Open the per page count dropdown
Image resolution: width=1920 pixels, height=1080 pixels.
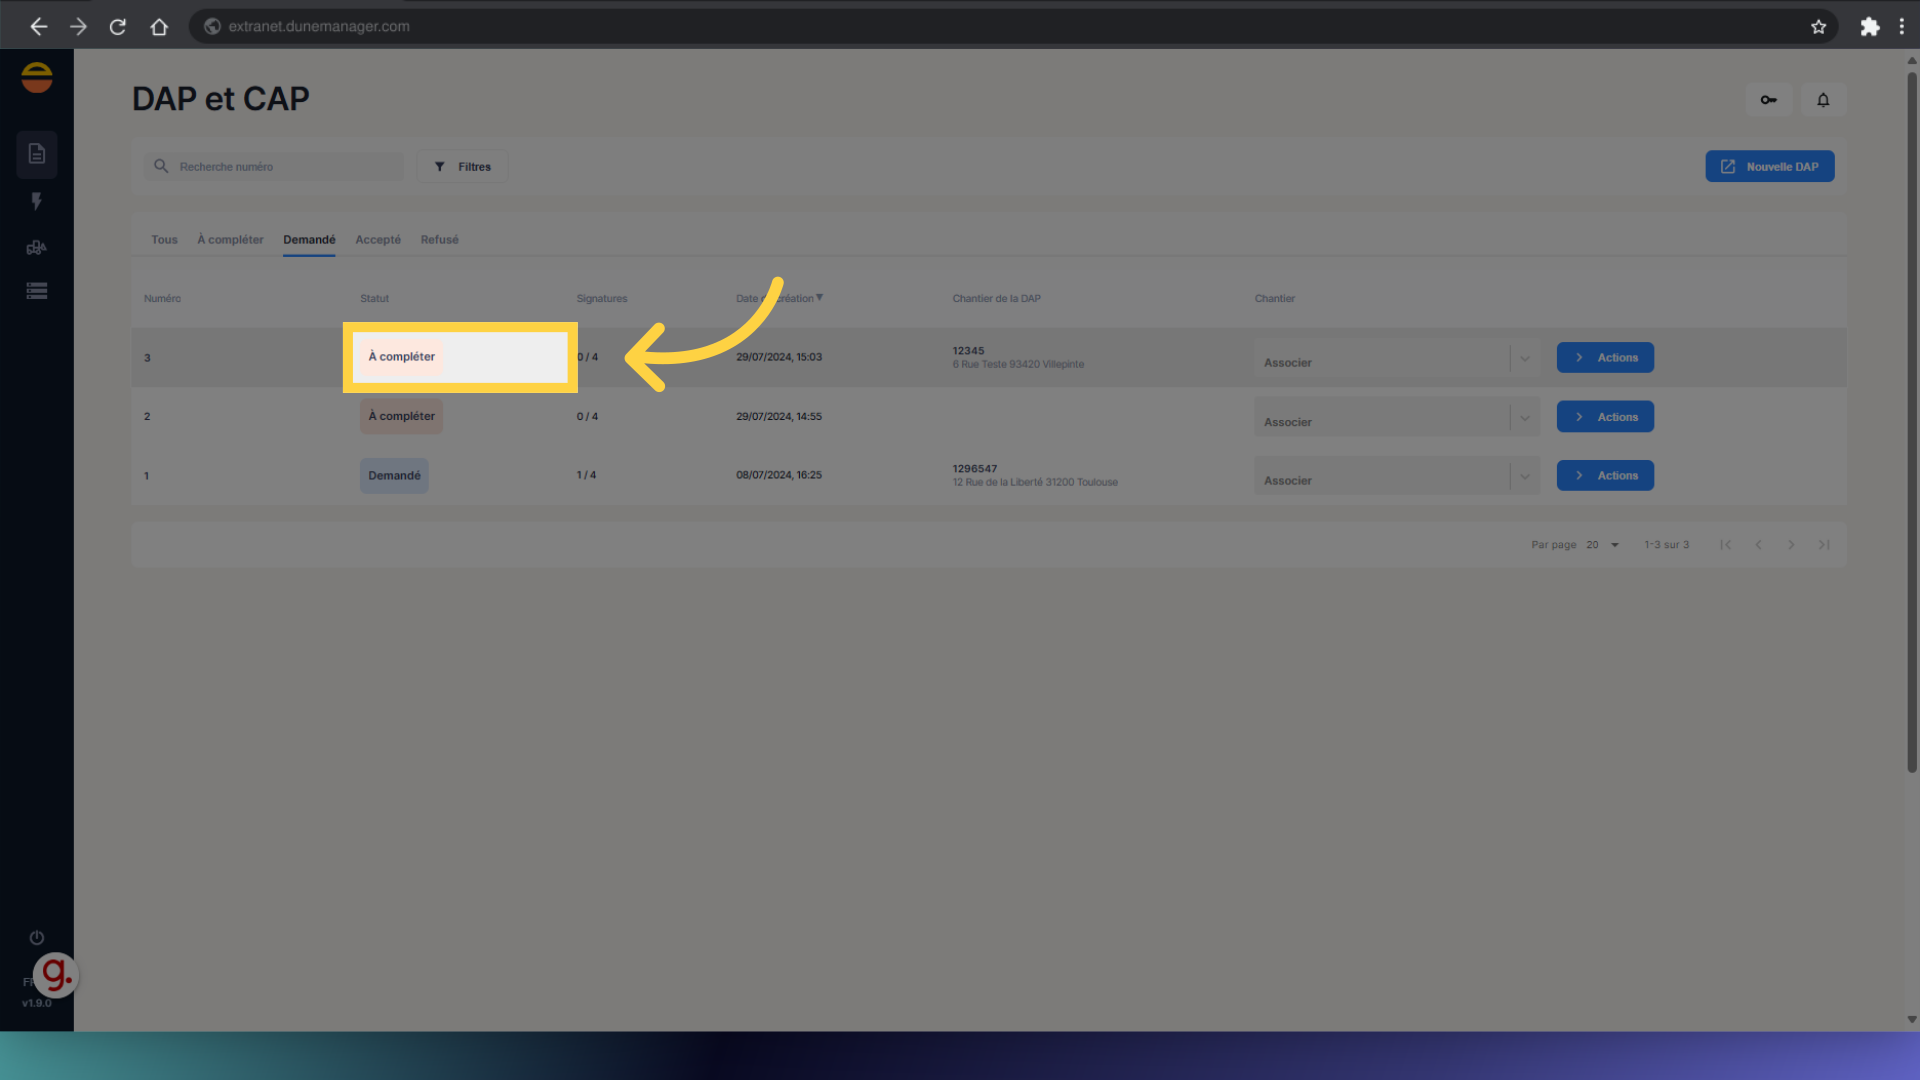coord(1602,545)
